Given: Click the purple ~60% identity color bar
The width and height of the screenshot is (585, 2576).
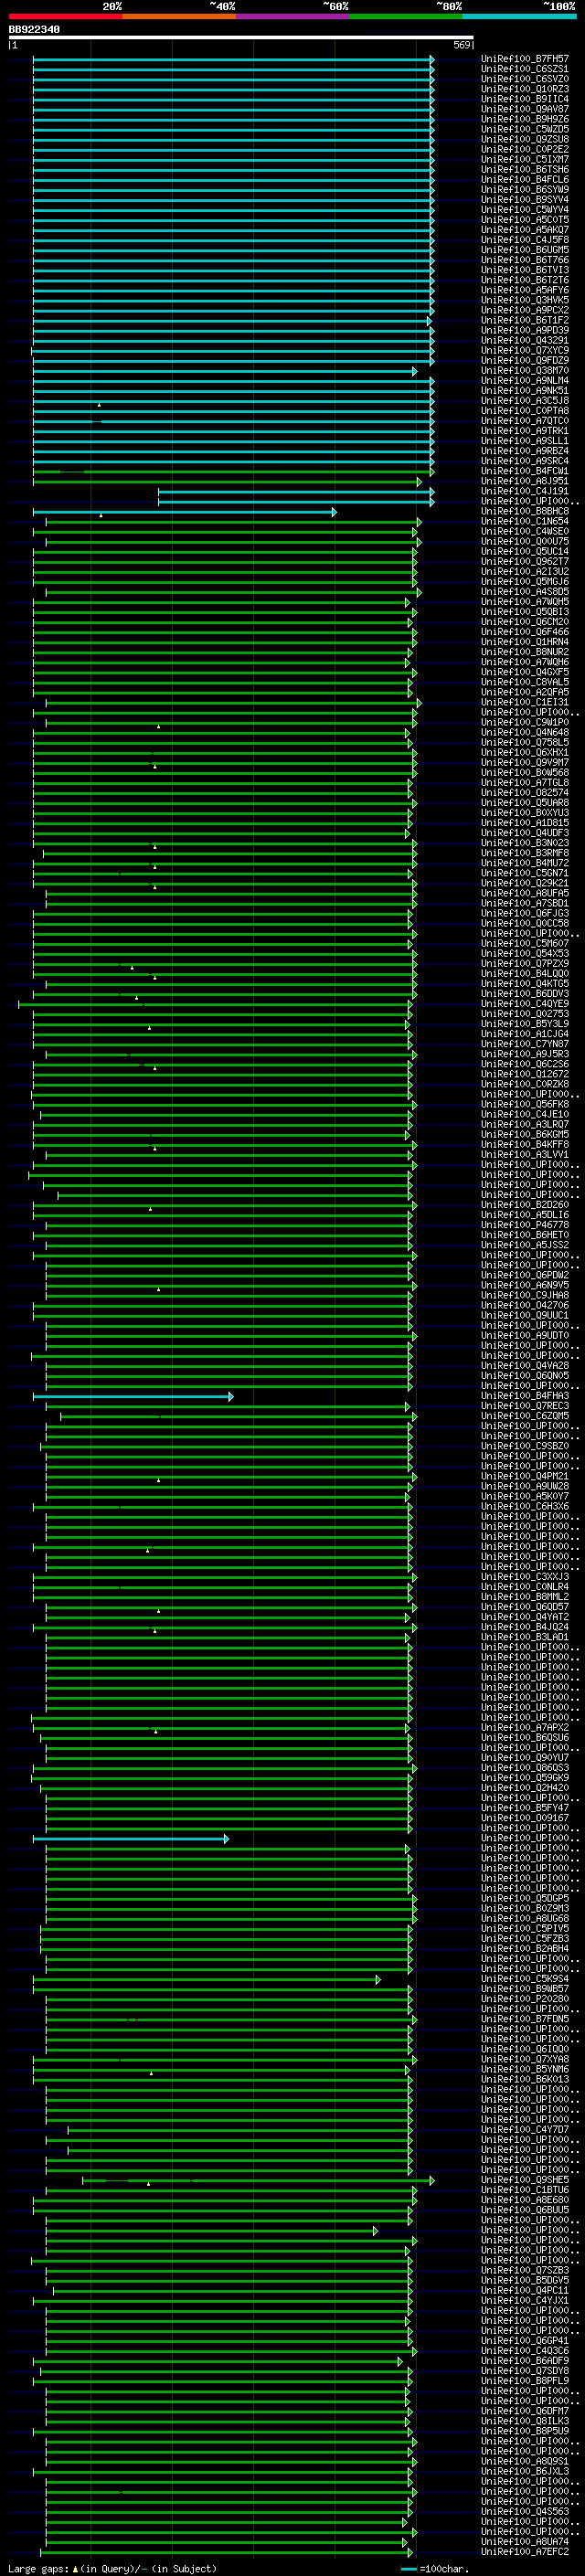Looking at the screenshot, I should coord(292,16).
